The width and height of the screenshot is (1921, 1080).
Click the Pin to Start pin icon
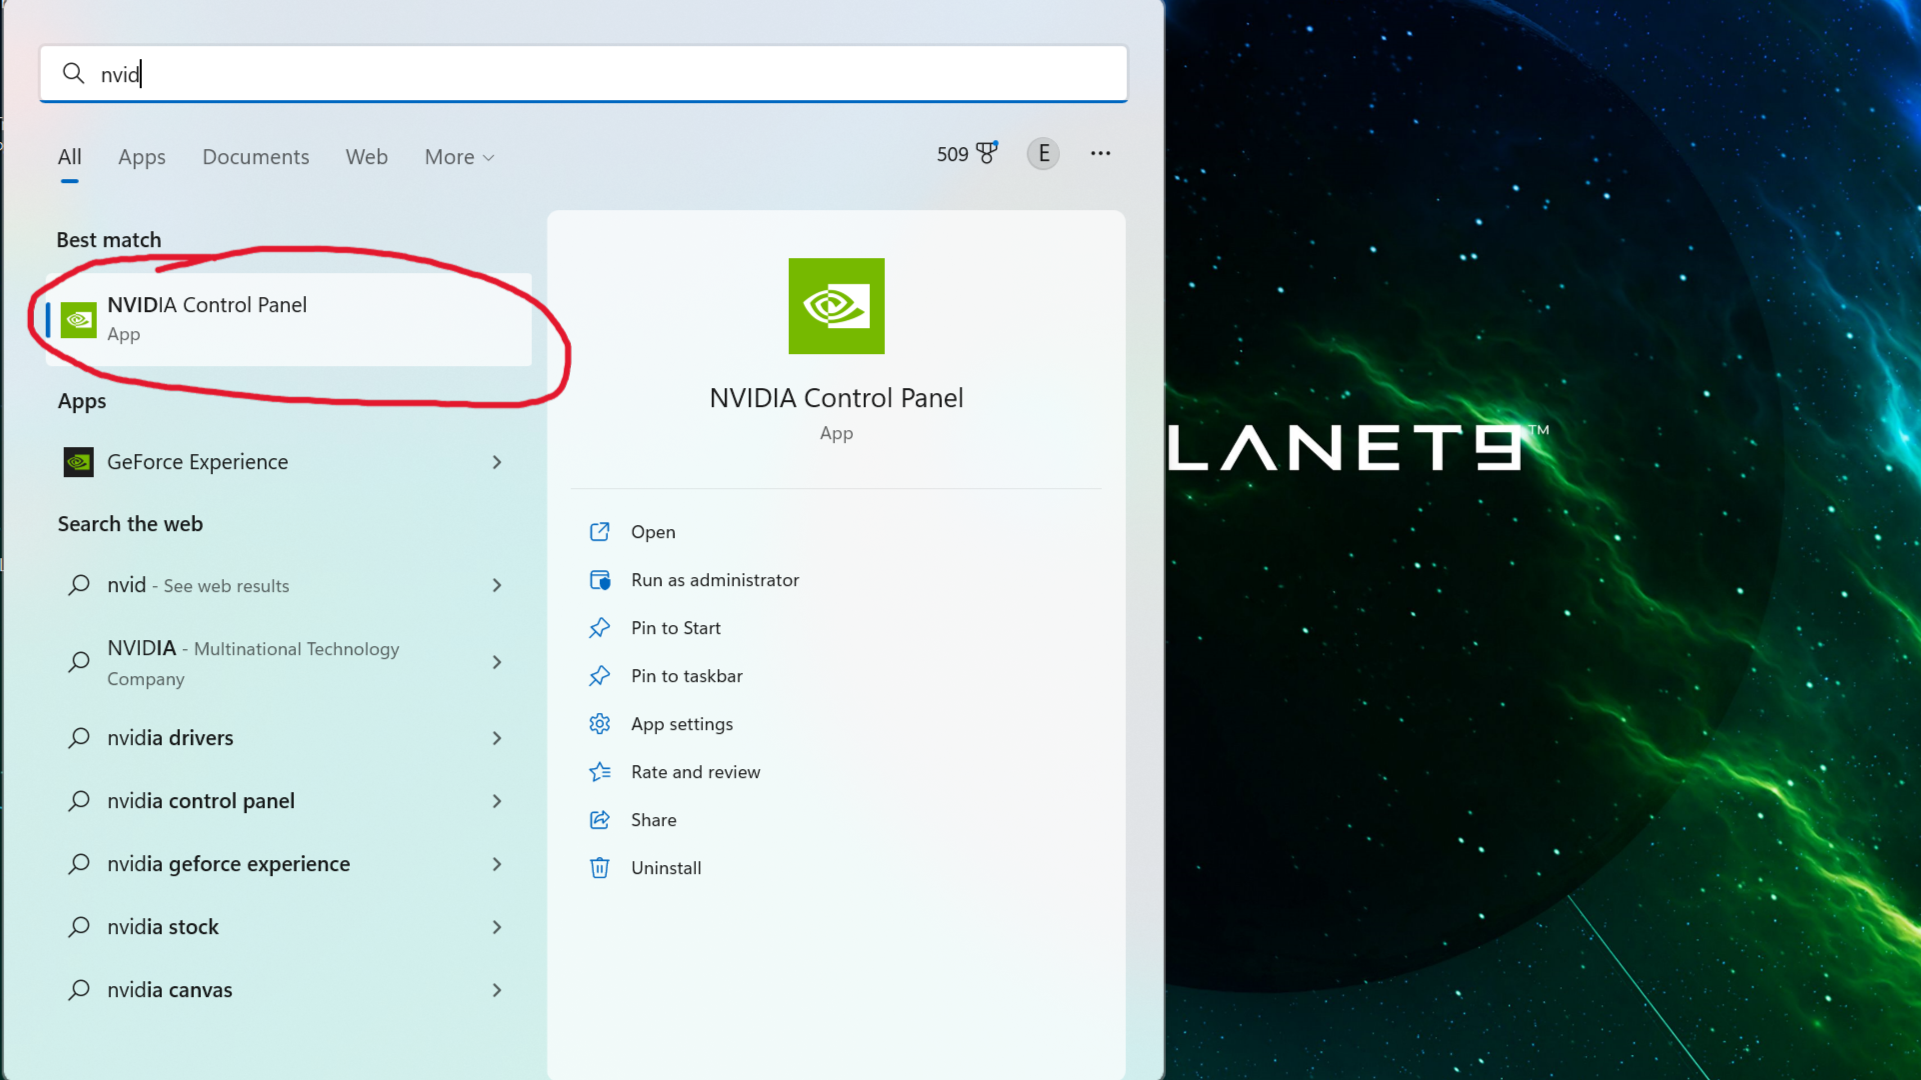point(600,628)
